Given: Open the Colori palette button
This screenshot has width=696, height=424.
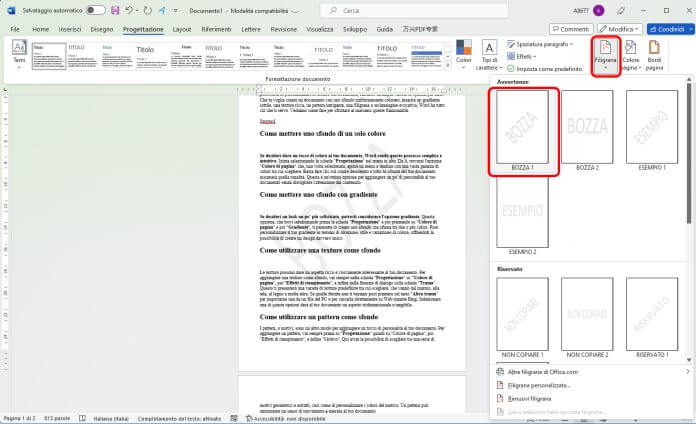Looking at the screenshot, I should pyautogui.click(x=463, y=54).
